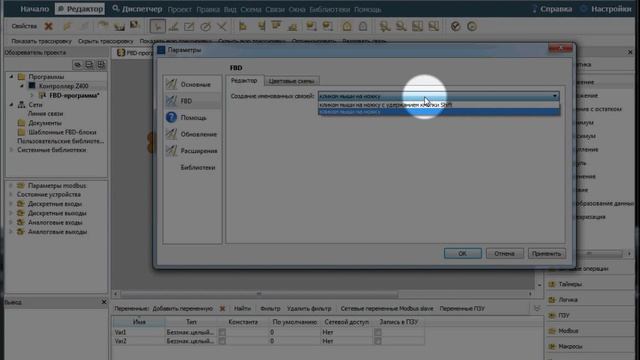
Task: Choose option with удержанием кнопки Shift
Action: pos(439,105)
